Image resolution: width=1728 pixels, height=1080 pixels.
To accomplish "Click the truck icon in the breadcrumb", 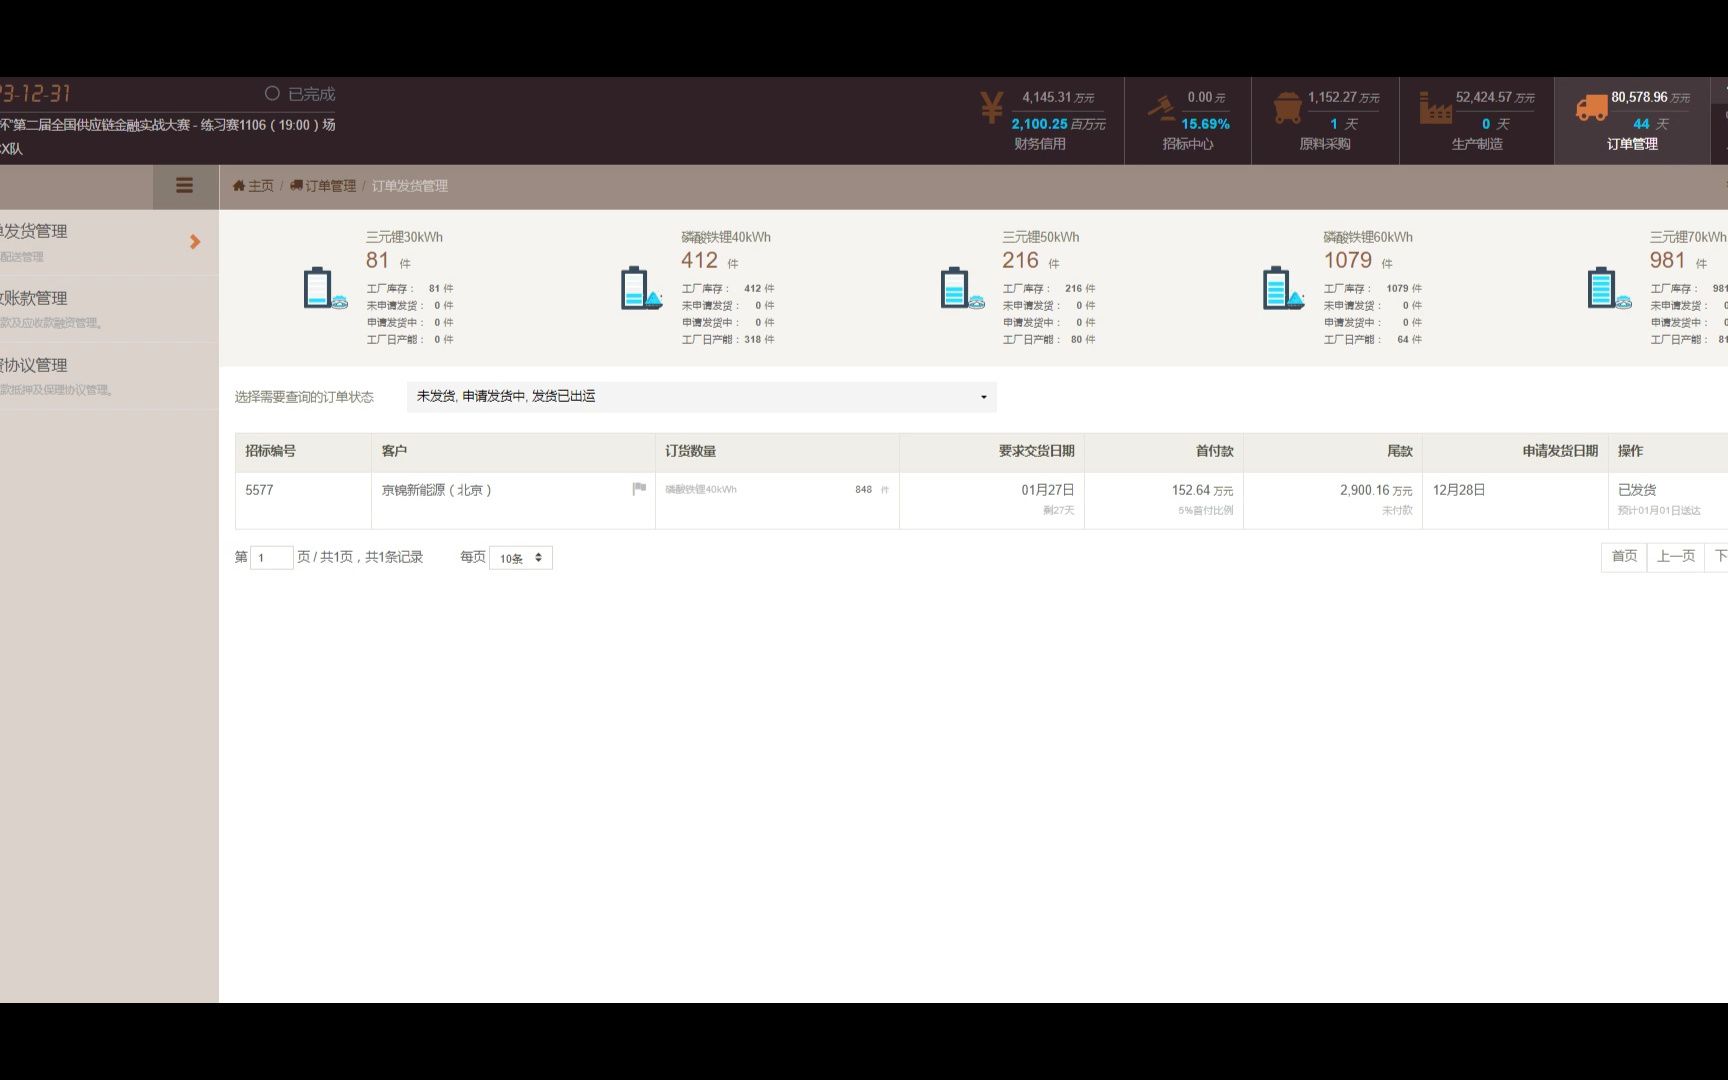I will 296,186.
